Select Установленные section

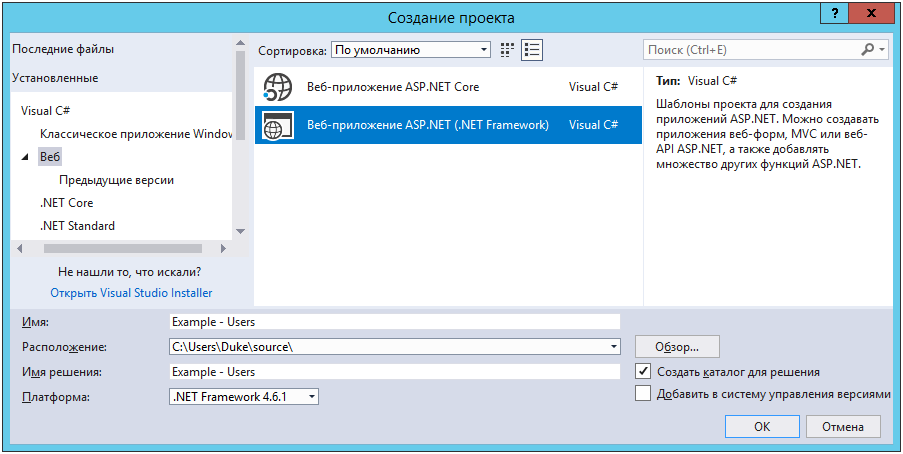[55, 78]
